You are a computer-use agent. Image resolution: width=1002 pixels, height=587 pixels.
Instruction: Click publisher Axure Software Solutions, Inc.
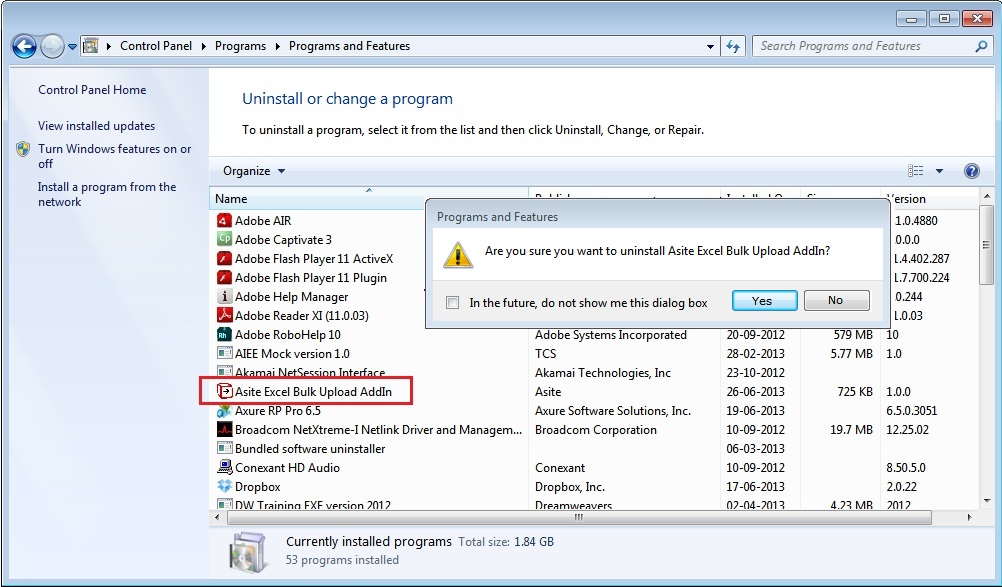(x=613, y=411)
